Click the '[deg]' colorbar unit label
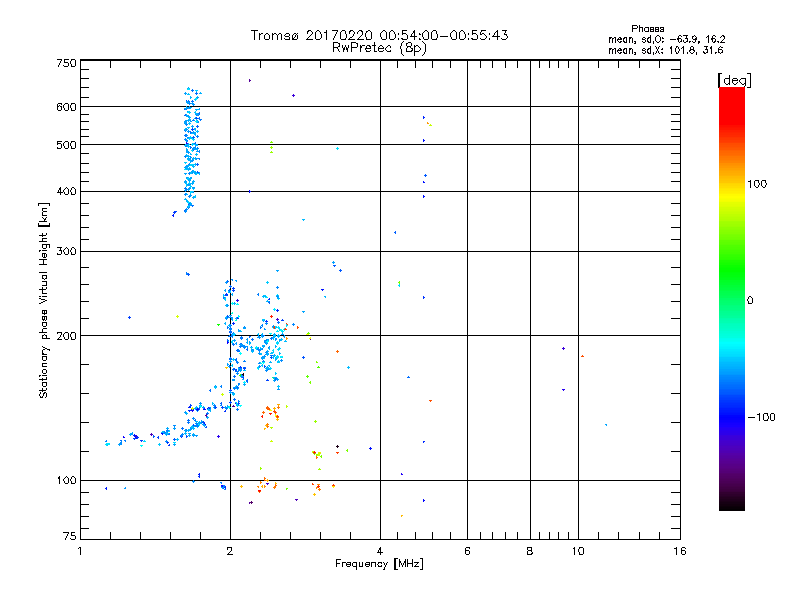Viewport: 800px width, 600px height. tap(734, 80)
